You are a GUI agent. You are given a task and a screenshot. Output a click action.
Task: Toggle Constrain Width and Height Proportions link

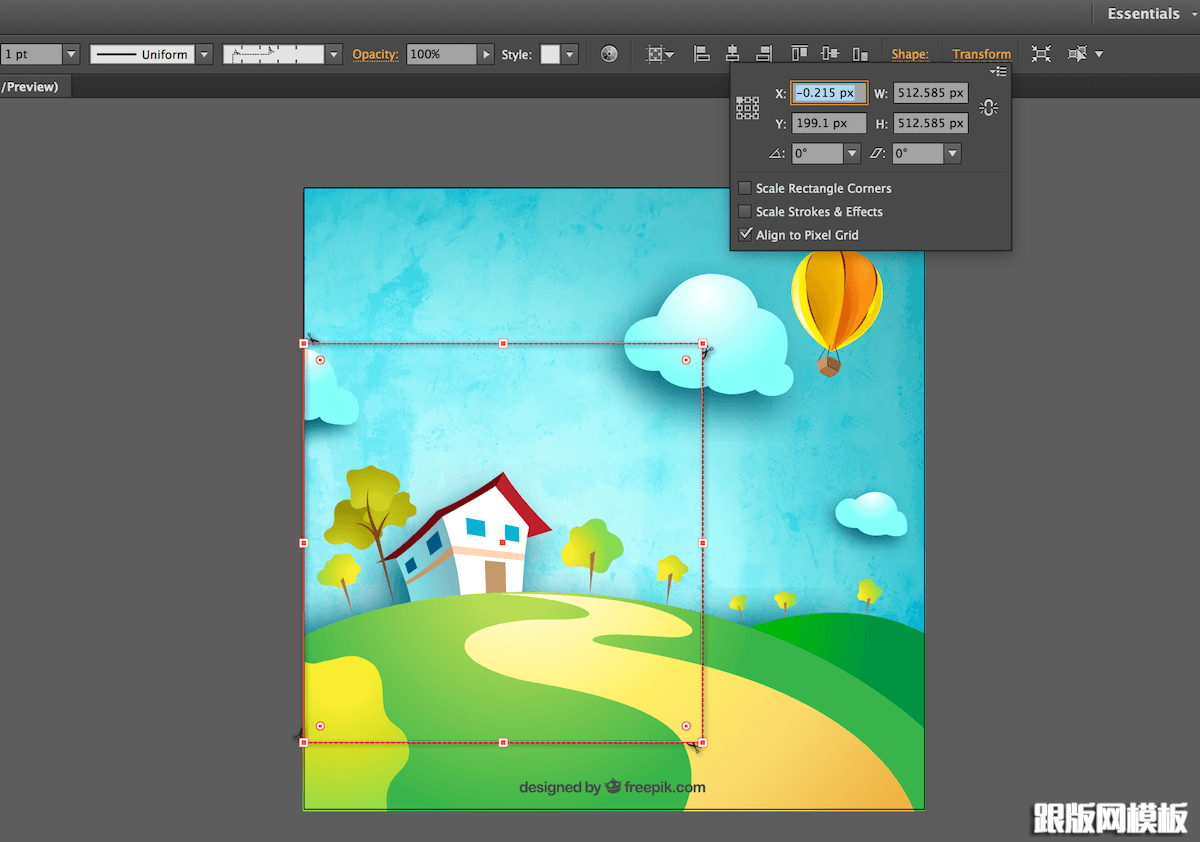click(988, 108)
